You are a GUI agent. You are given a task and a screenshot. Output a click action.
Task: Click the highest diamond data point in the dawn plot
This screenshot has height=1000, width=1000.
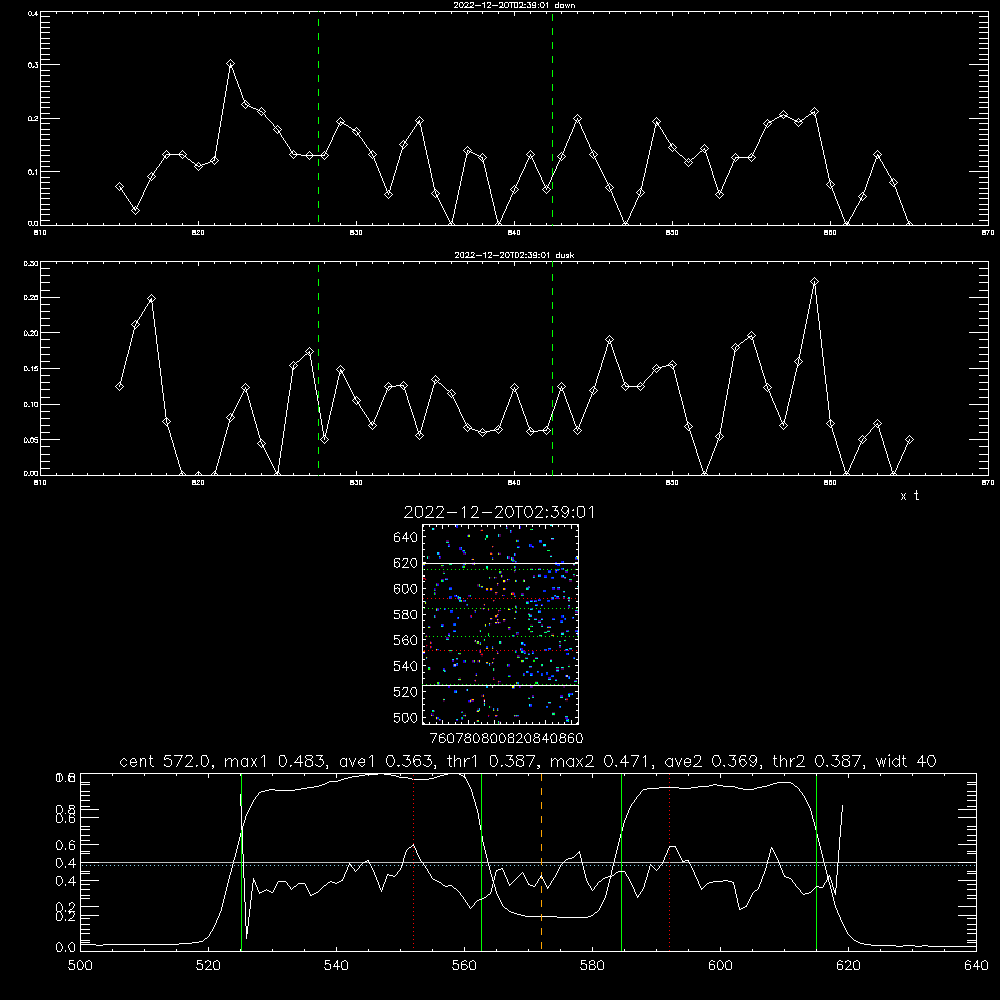[230, 64]
